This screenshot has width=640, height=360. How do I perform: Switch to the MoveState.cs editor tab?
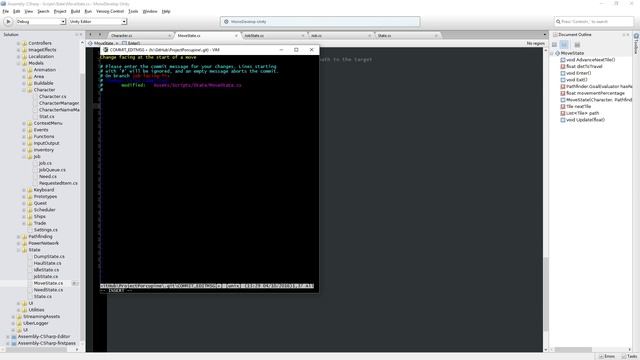click(207, 36)
